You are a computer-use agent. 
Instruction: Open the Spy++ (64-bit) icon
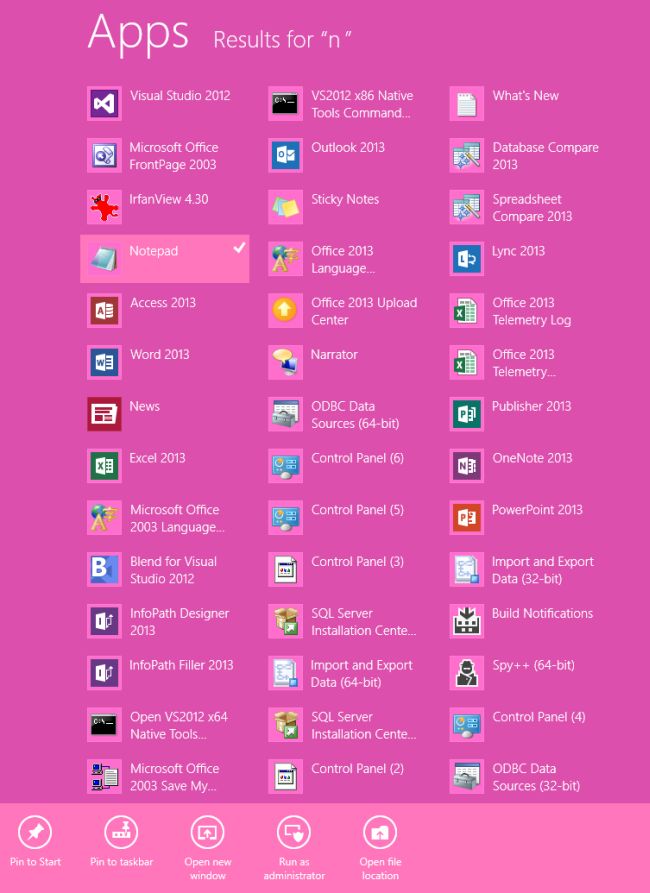[467, 673]
